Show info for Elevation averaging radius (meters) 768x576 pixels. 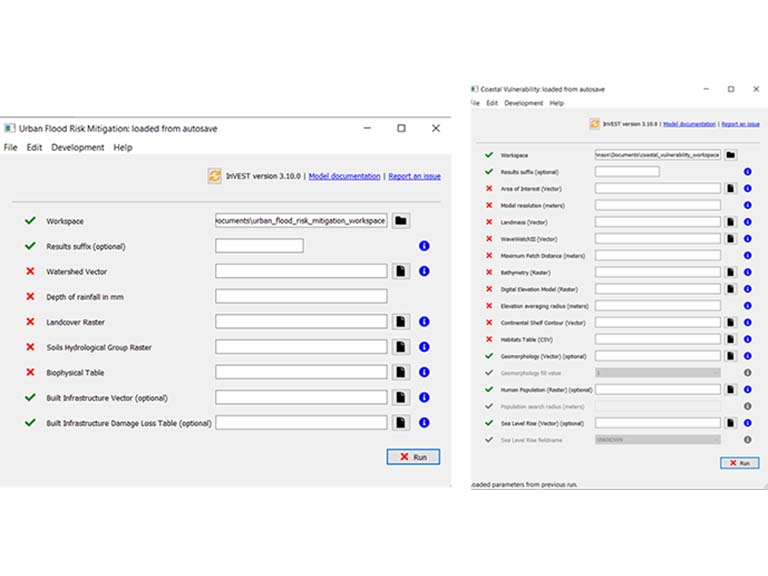747,306
